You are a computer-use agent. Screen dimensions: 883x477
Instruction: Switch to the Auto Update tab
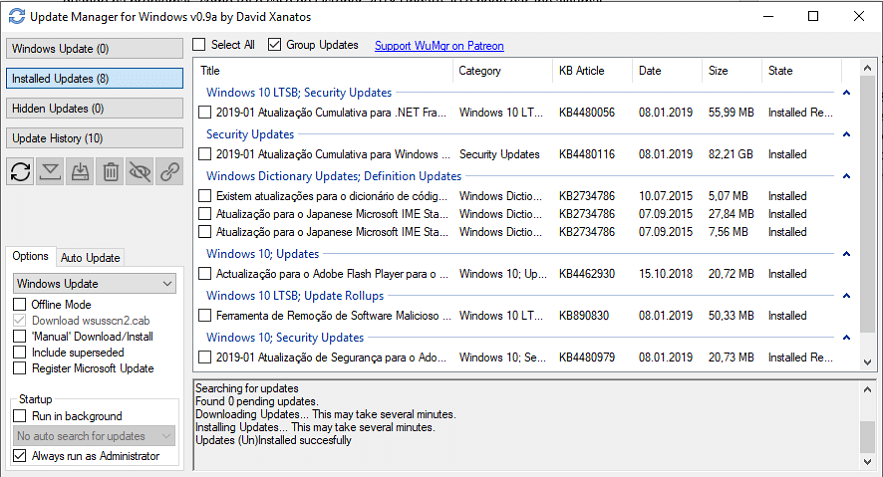pyautogui.click(x=90, y=258)
